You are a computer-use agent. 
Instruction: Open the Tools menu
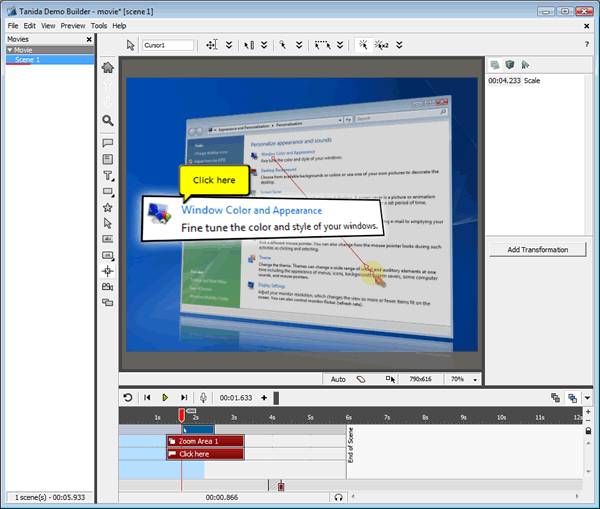[99, 26]
